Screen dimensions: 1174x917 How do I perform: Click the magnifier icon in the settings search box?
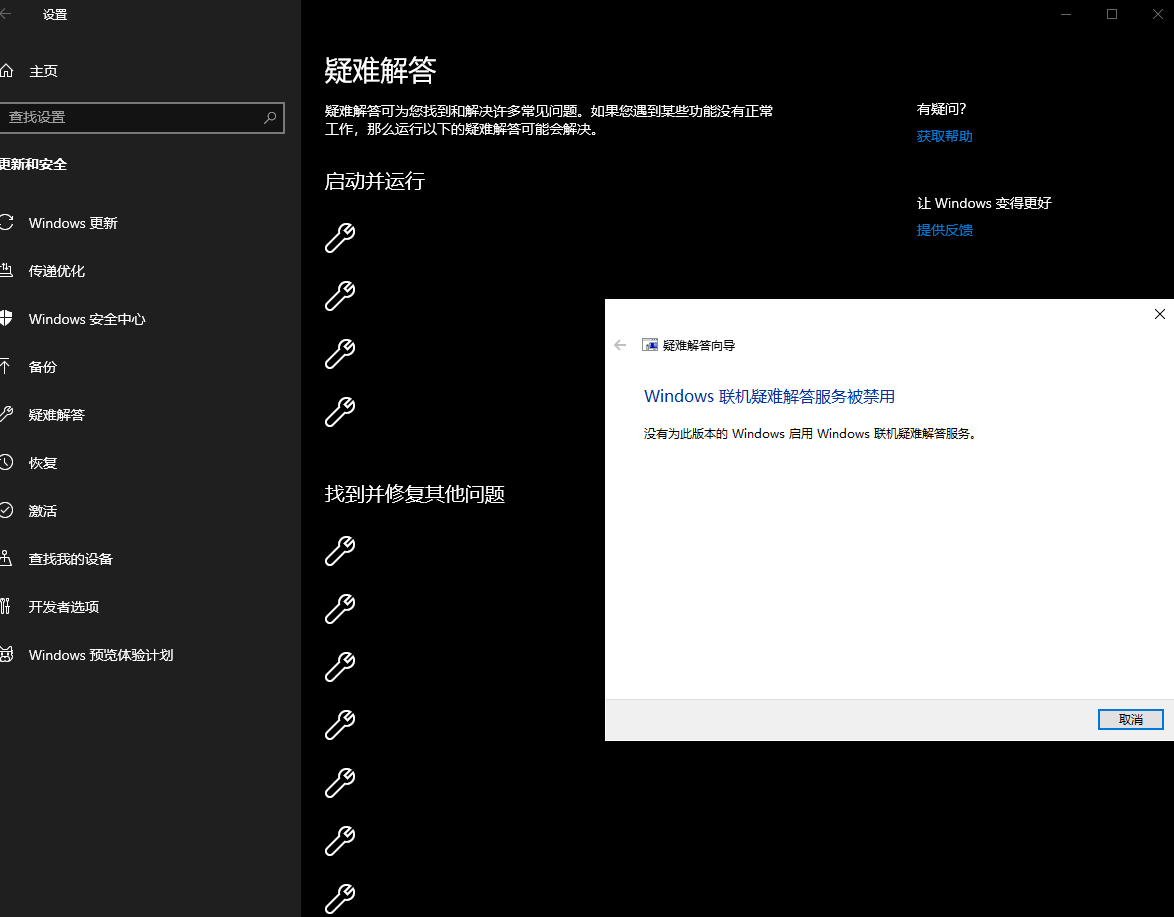(x=270, y=118)
